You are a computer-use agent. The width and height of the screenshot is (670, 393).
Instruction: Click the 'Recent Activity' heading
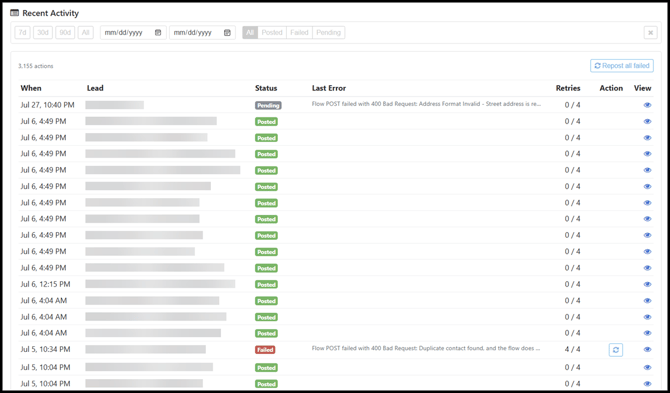[50, 13]
